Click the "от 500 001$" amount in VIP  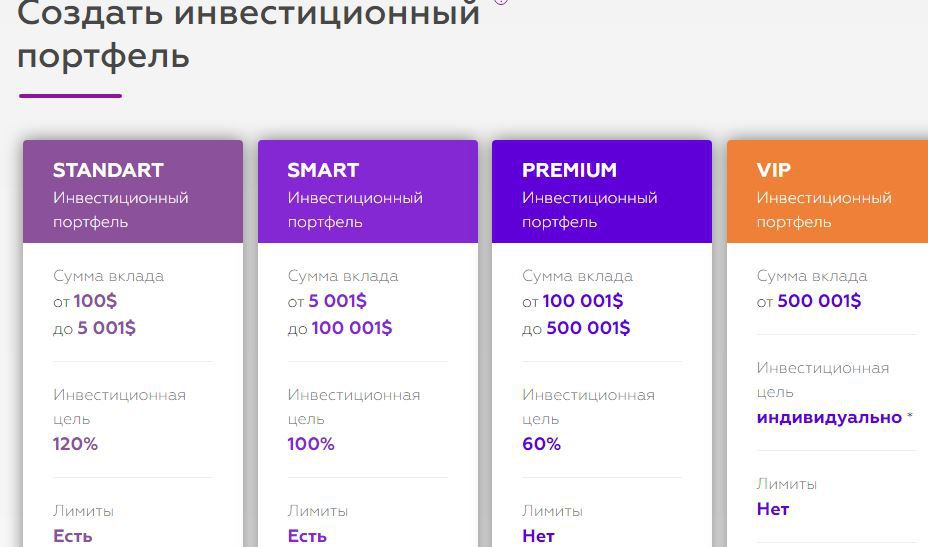tap(808, 301)
